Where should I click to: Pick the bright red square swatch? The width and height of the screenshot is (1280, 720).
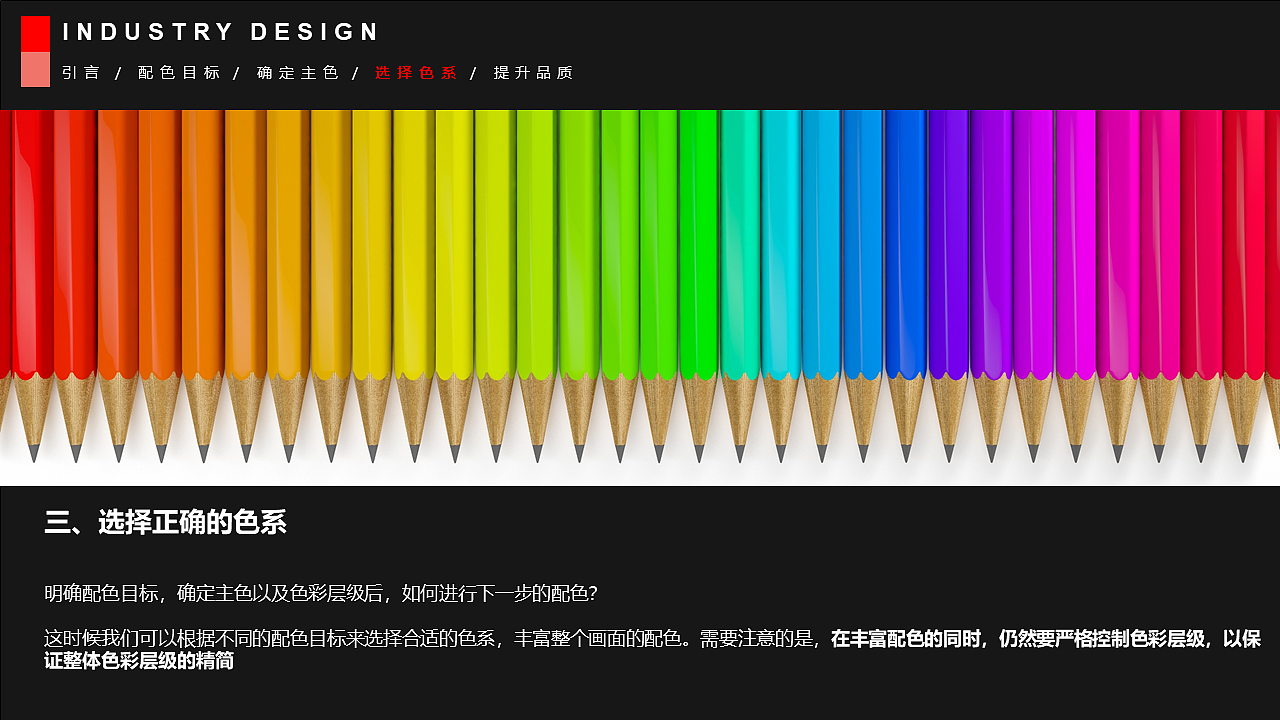(x=35, y=33)
